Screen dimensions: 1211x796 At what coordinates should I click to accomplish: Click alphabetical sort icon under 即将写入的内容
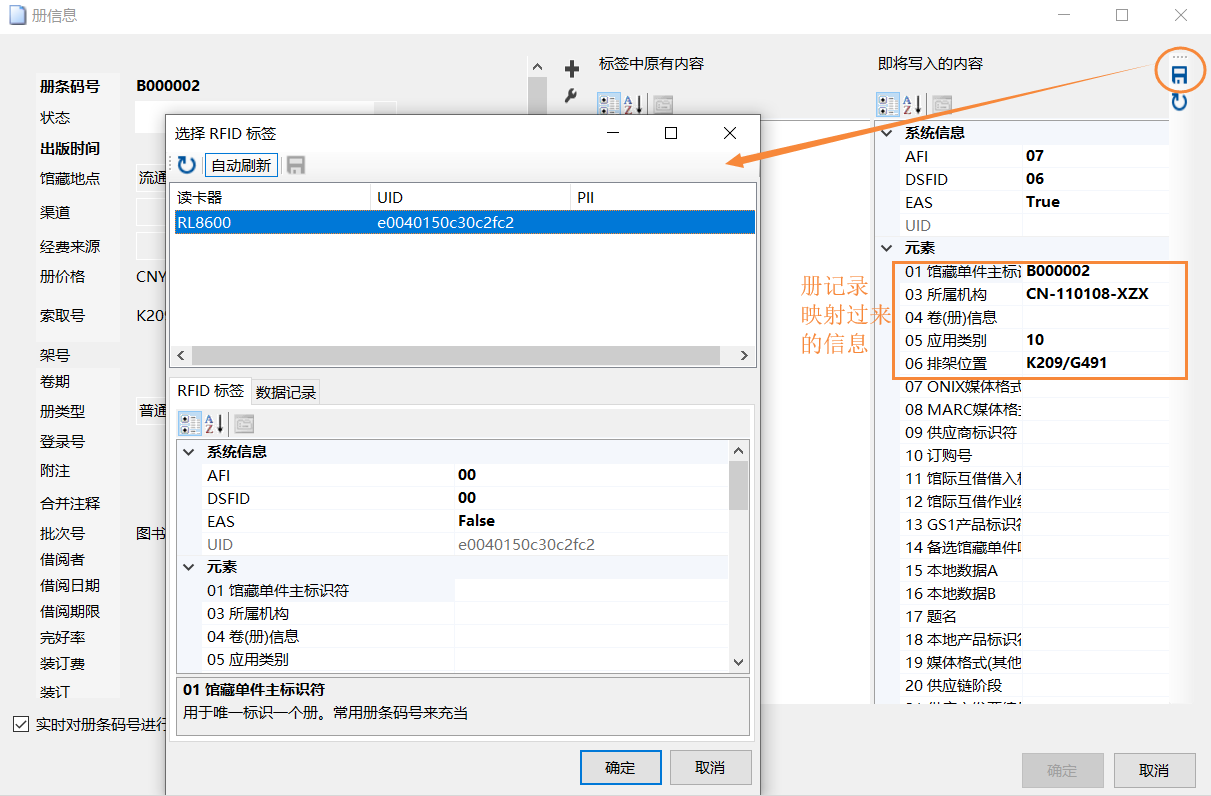[x=913, y=104]
